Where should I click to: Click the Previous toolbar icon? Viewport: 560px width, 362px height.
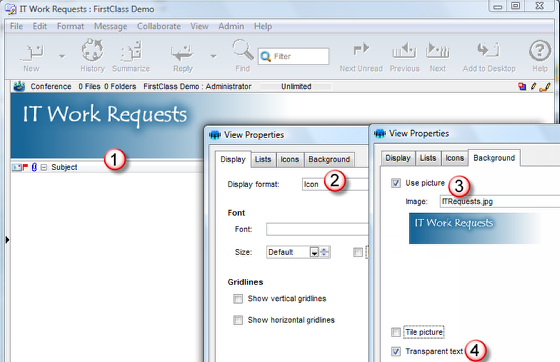(404, 50)
